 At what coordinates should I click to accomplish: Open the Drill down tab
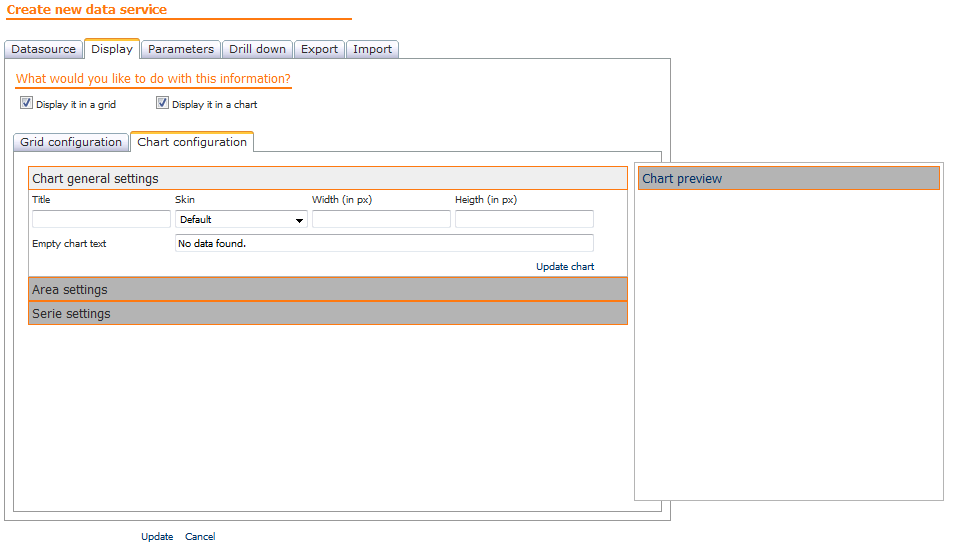pyautogui.click(x=257, y=49)
